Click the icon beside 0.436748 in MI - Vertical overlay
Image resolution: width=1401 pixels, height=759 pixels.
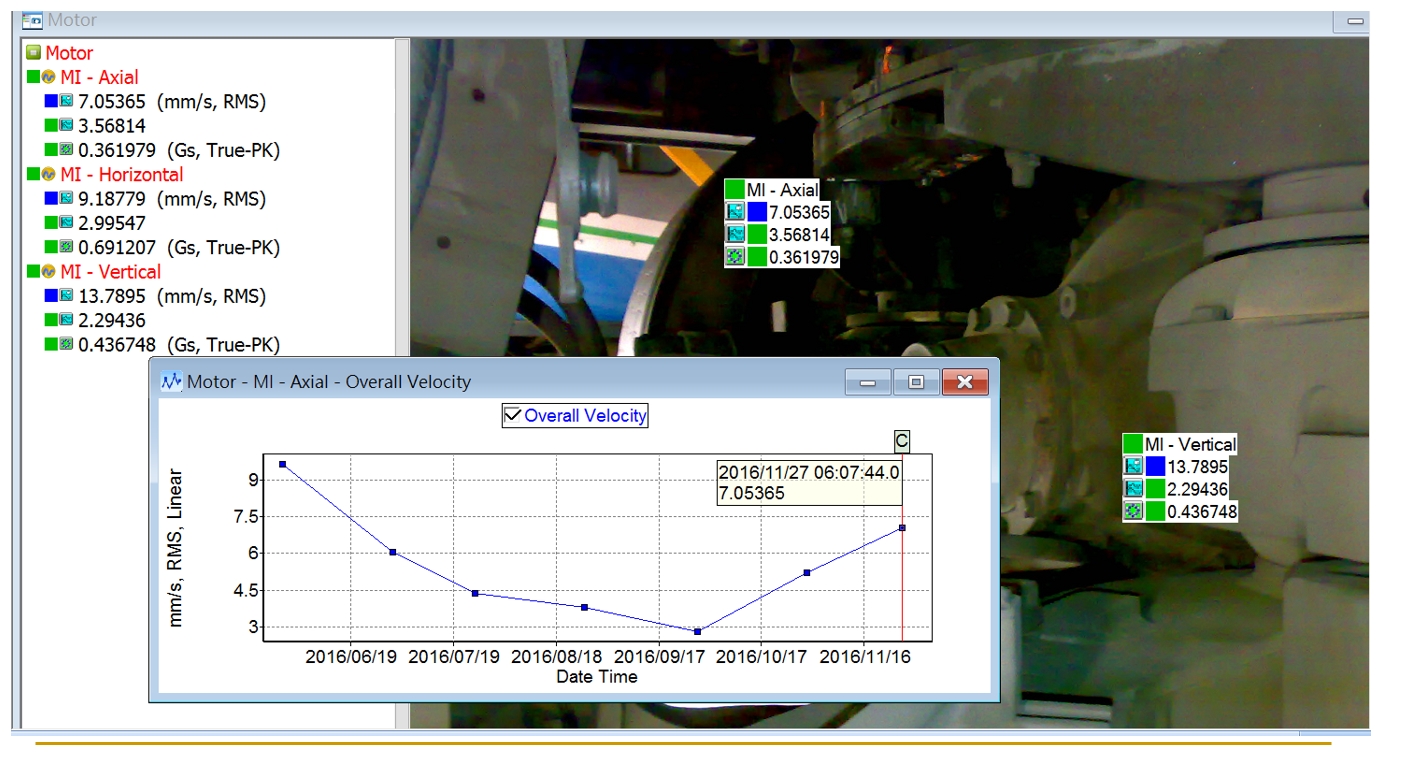pos(1133,511)
